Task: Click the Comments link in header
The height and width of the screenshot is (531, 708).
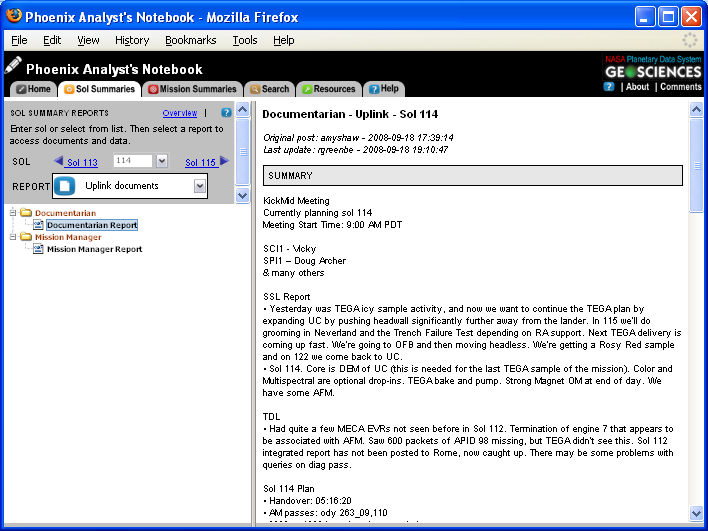Action: coord(680,87)
